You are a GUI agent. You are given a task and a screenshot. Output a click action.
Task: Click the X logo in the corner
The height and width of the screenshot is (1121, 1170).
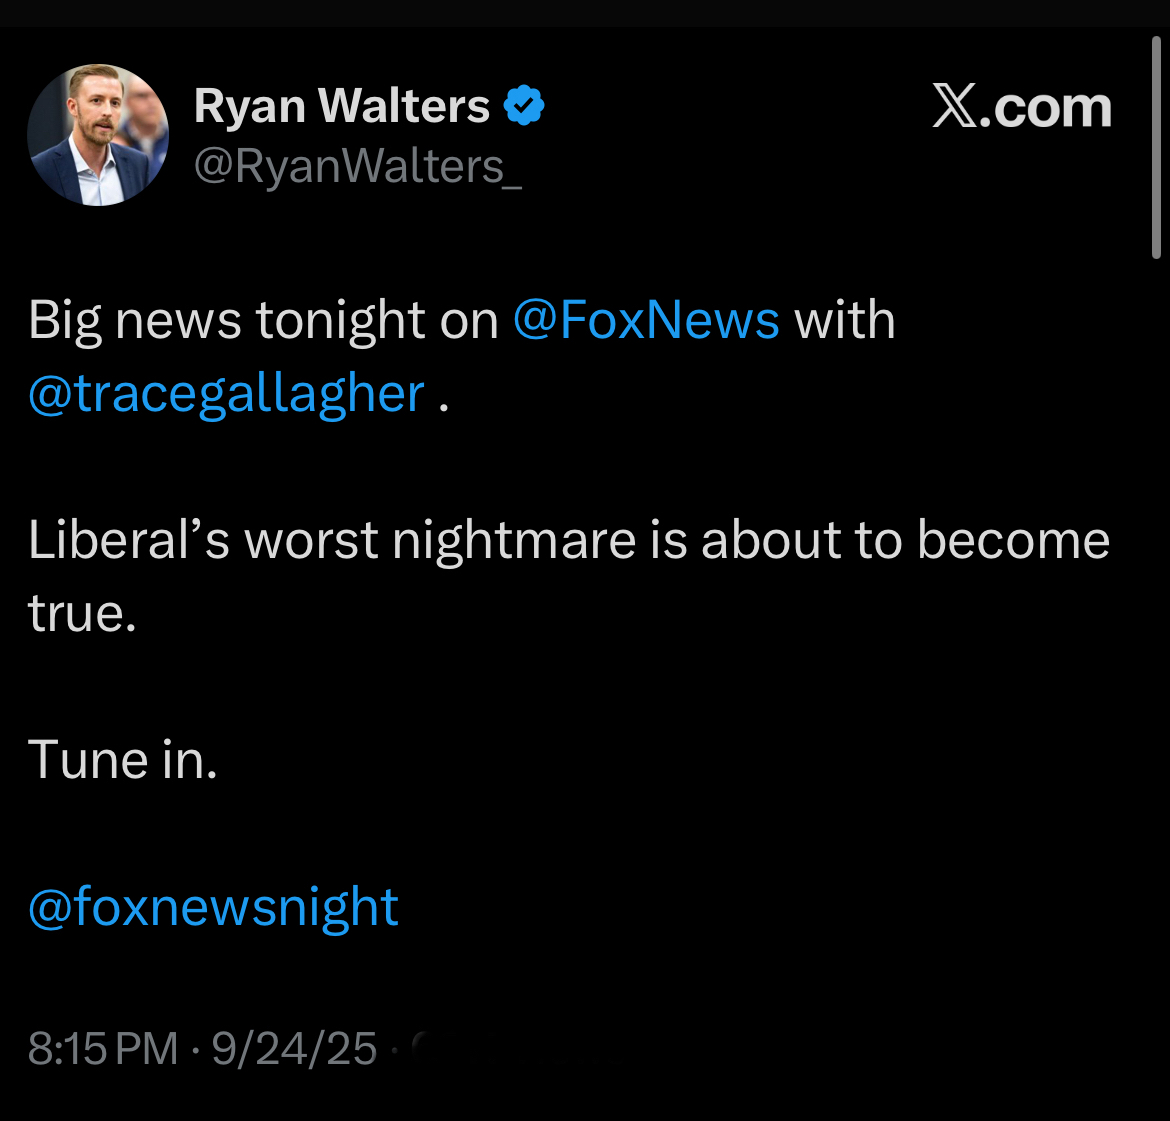955,106
